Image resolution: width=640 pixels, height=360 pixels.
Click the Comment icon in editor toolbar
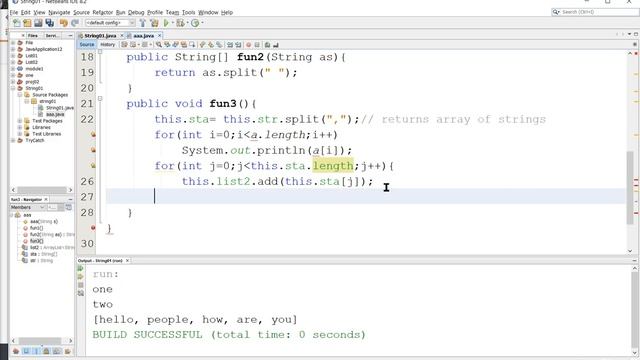coord(267,44)
